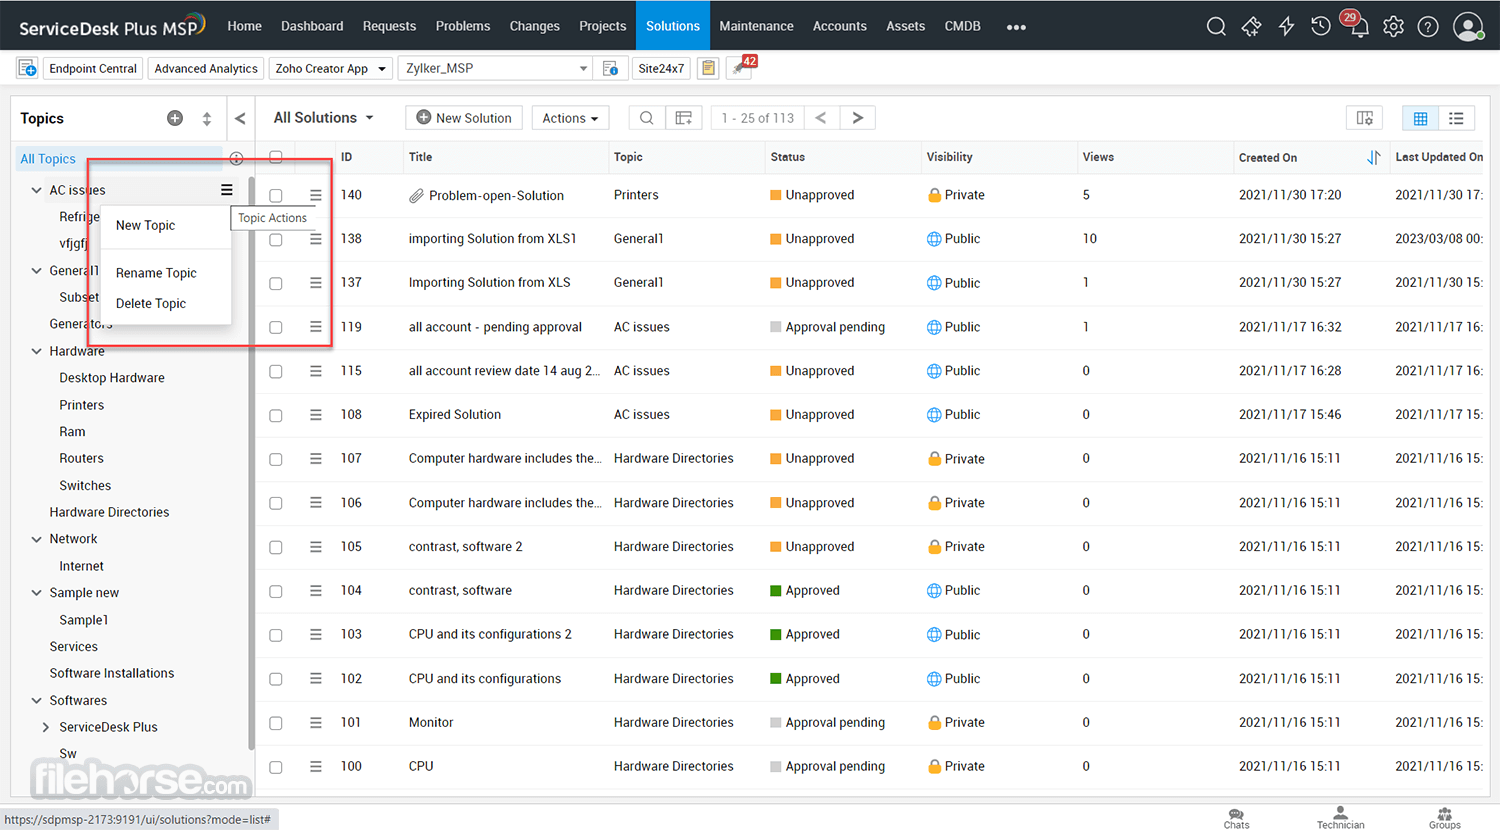
Task: Select all solutions header checkbox
Action: [x=276, y=157]
